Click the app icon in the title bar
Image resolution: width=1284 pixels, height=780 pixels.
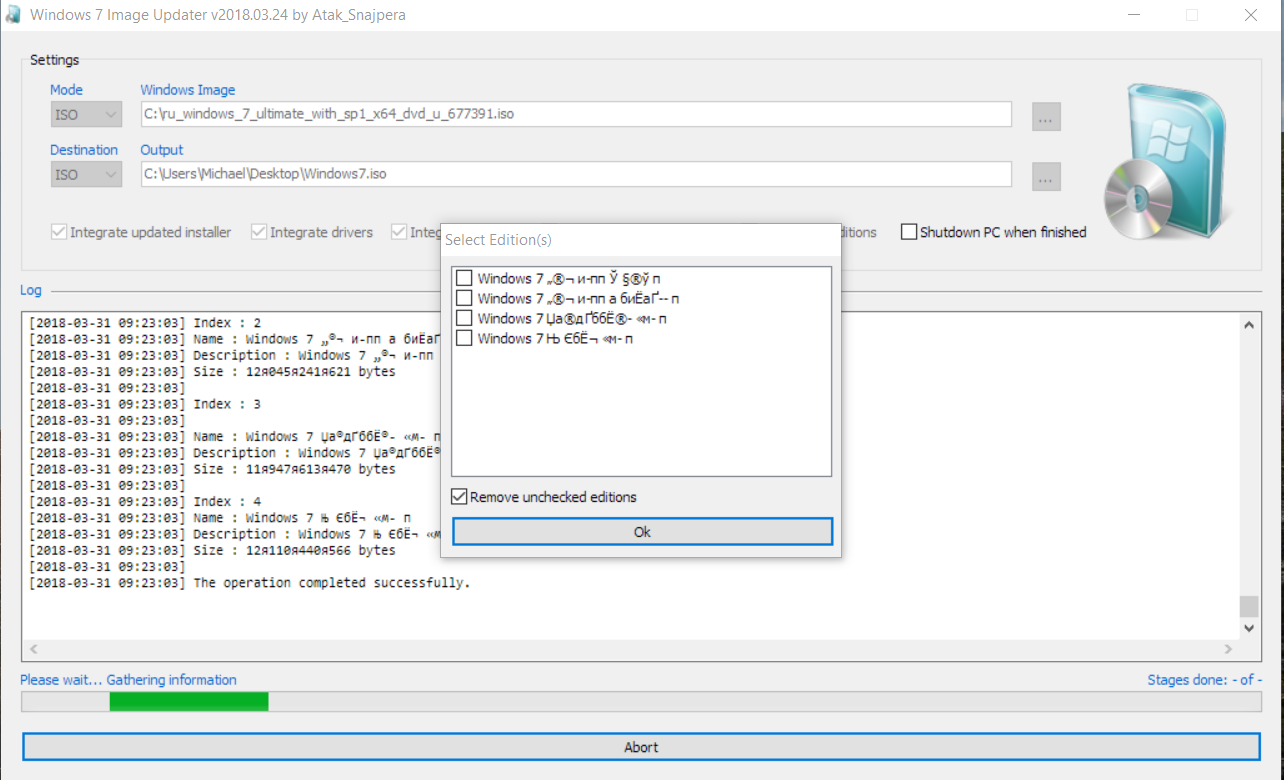[13, 15]
